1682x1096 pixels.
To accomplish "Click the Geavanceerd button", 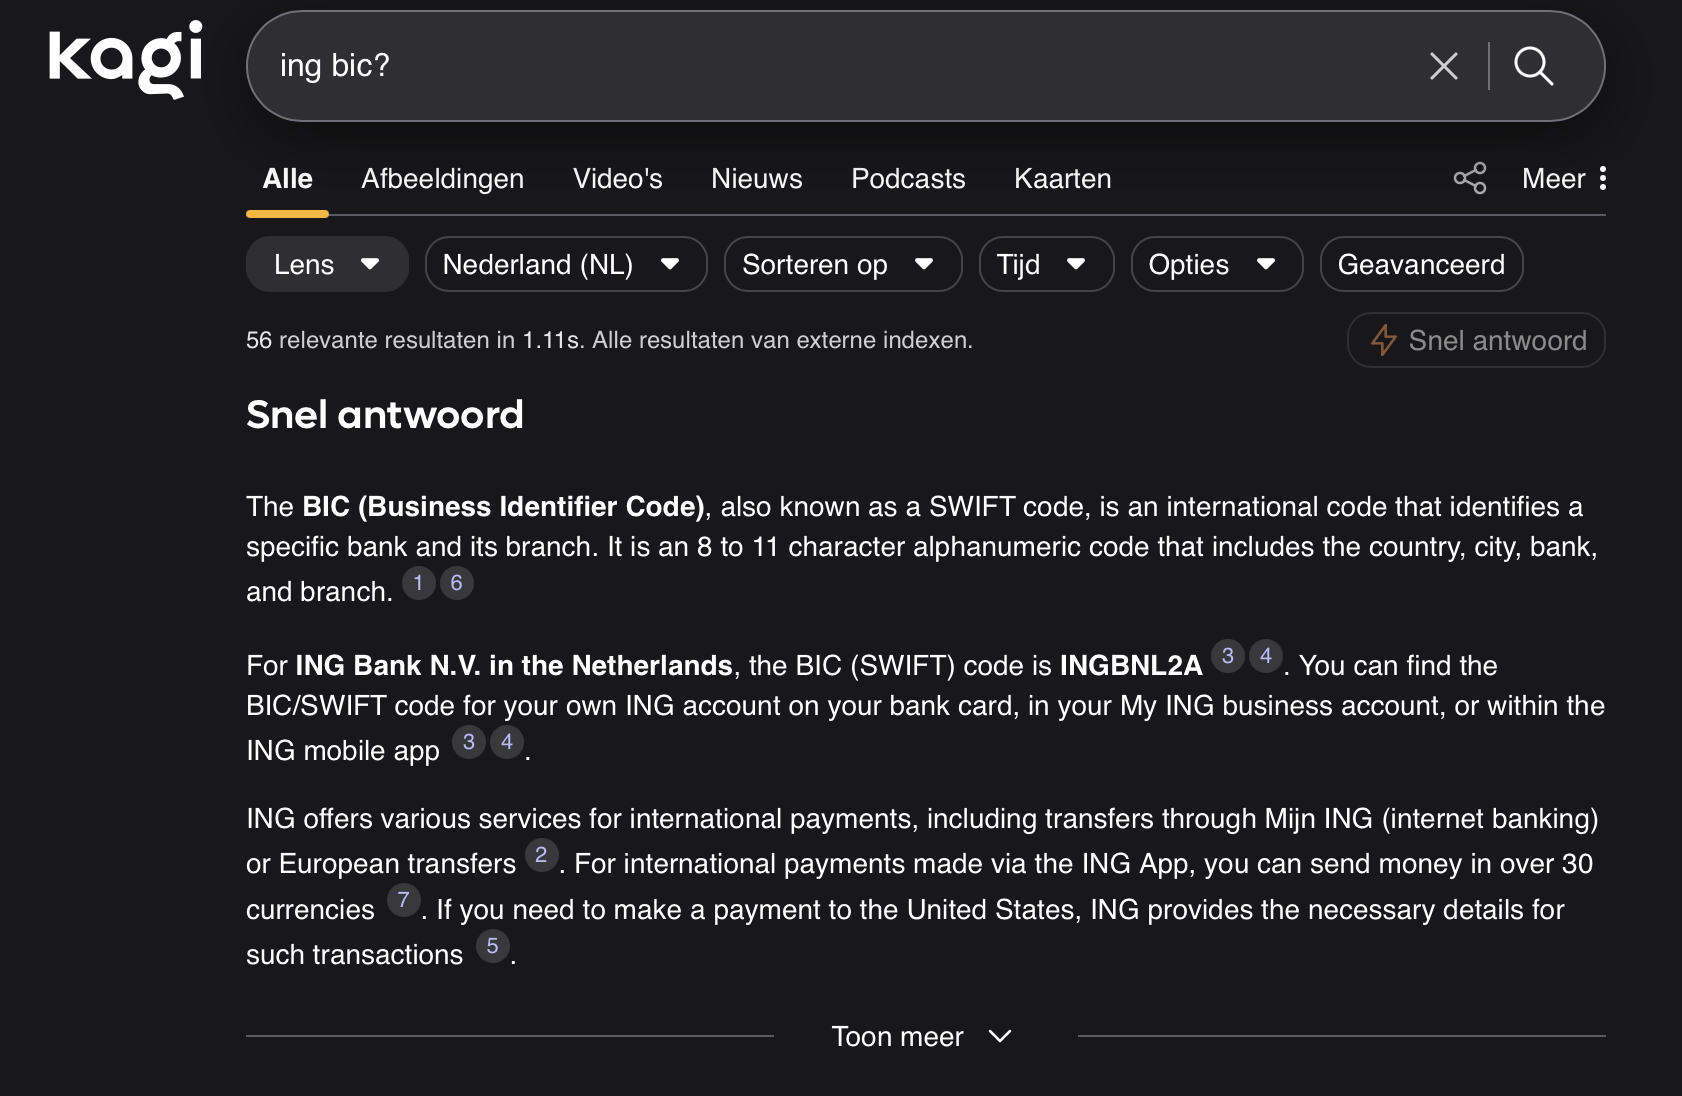I will 1420,264.
